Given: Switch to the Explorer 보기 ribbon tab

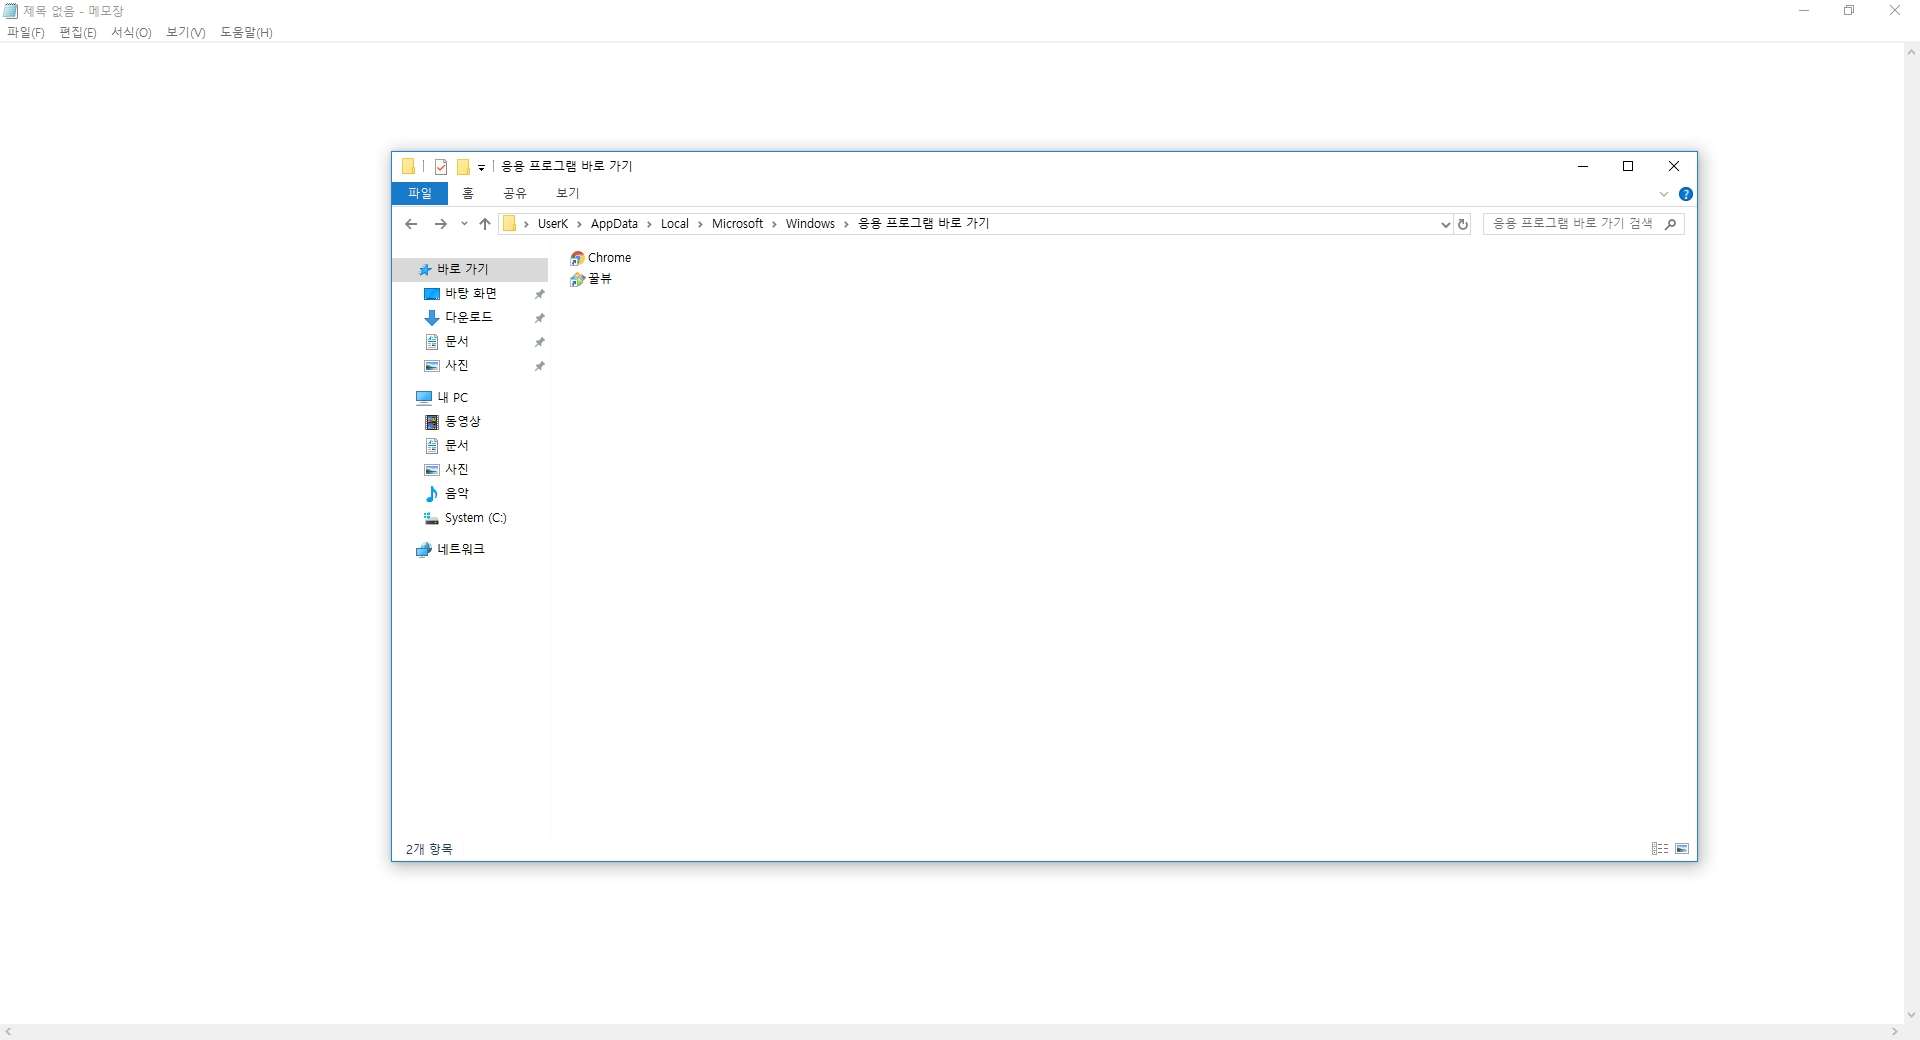Looking at the screenshot, I should click(x=568, y=193).
